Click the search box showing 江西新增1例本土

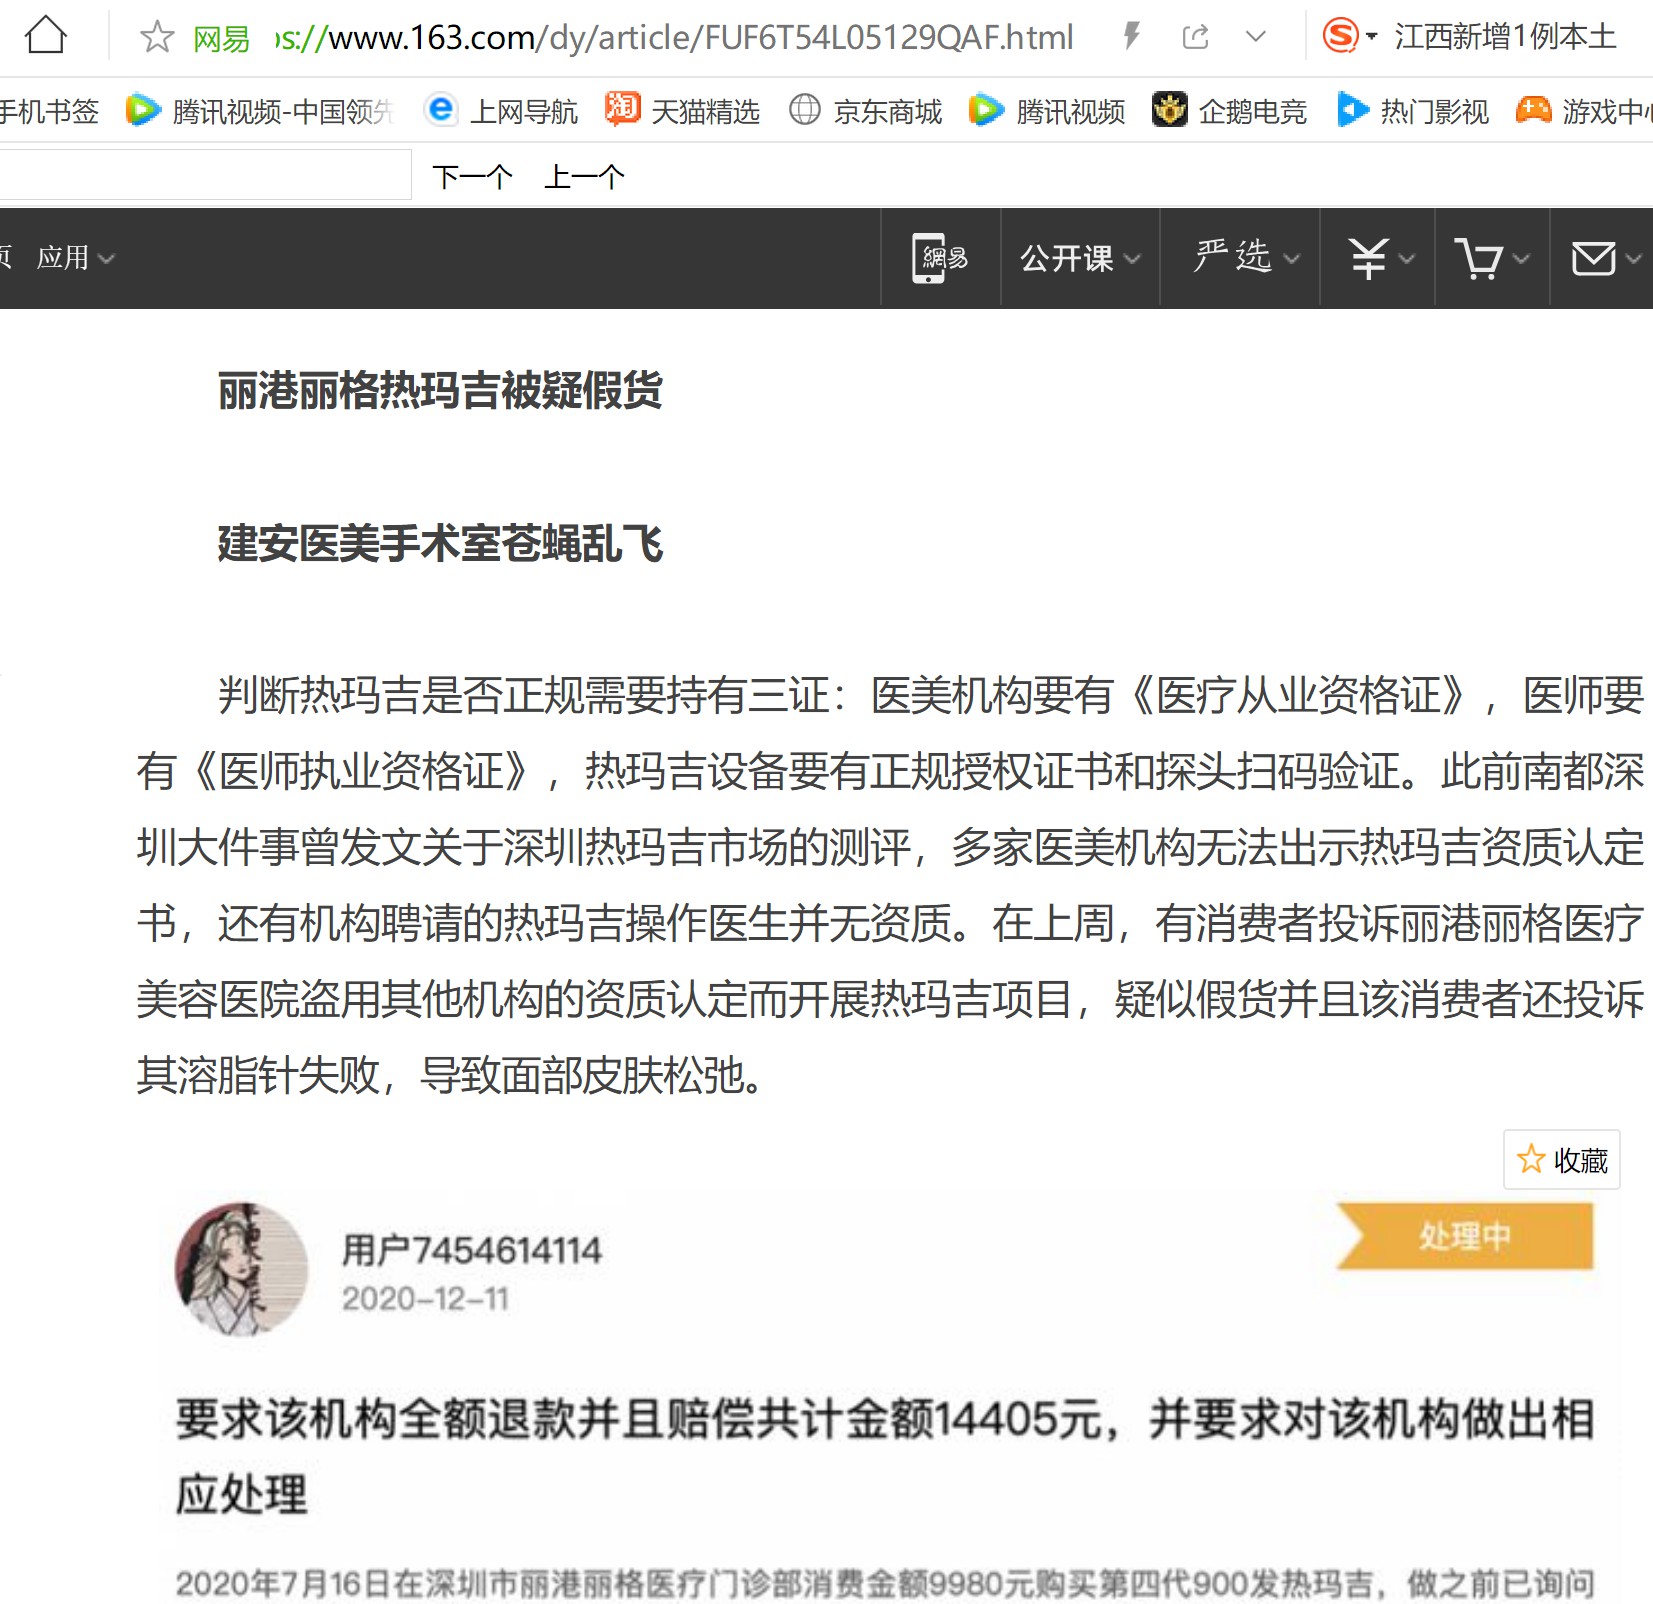1505,38
